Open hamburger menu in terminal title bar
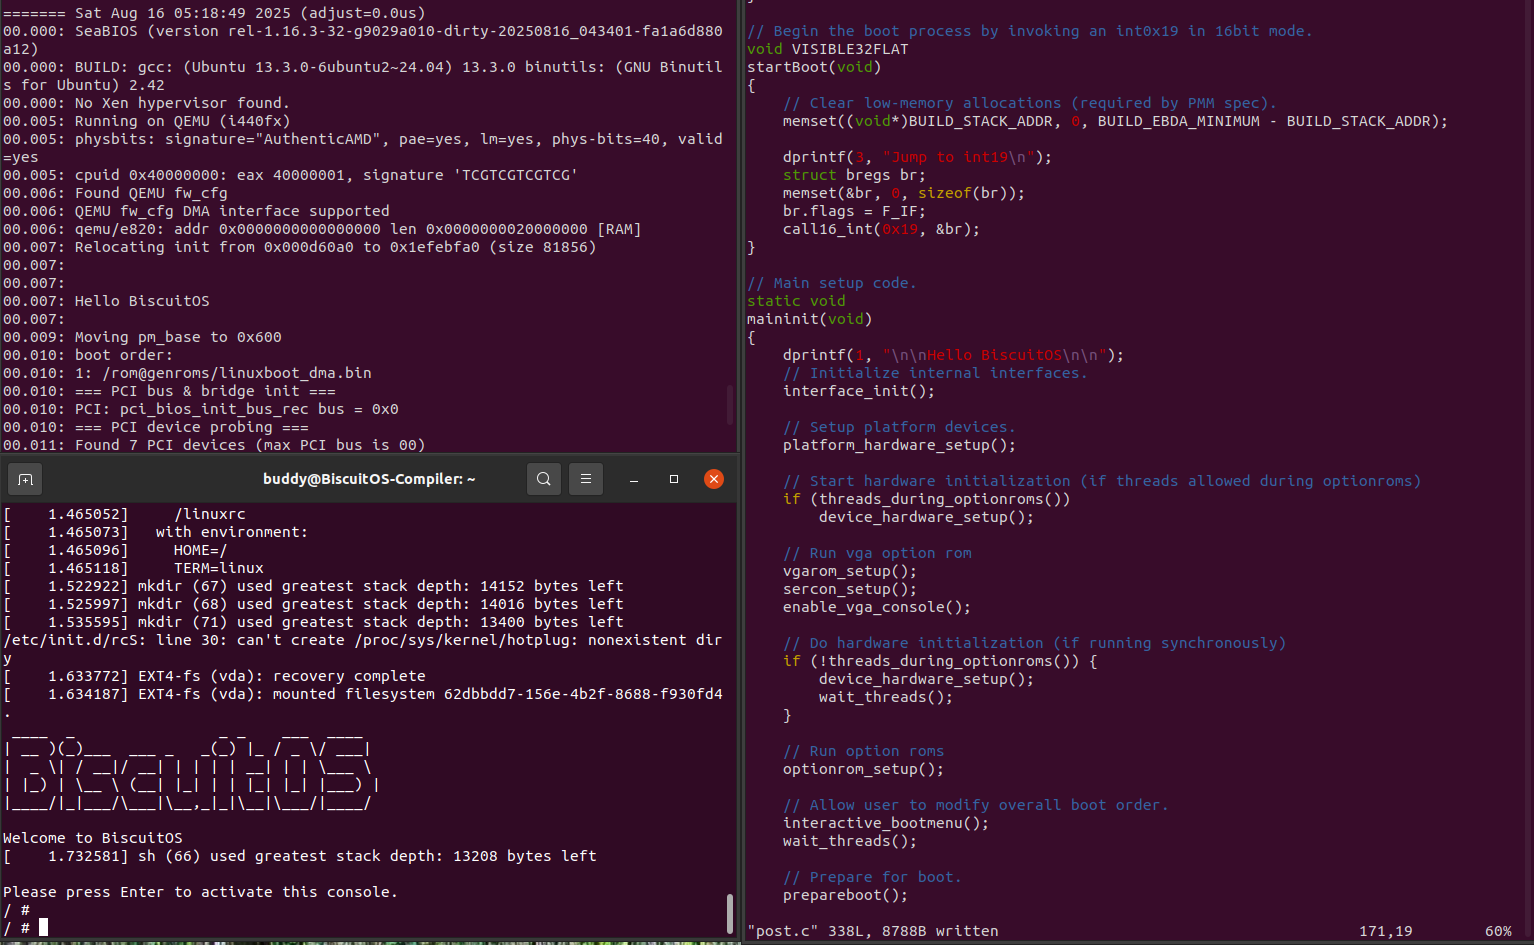1534x945 pixels. tap(586, 479)
